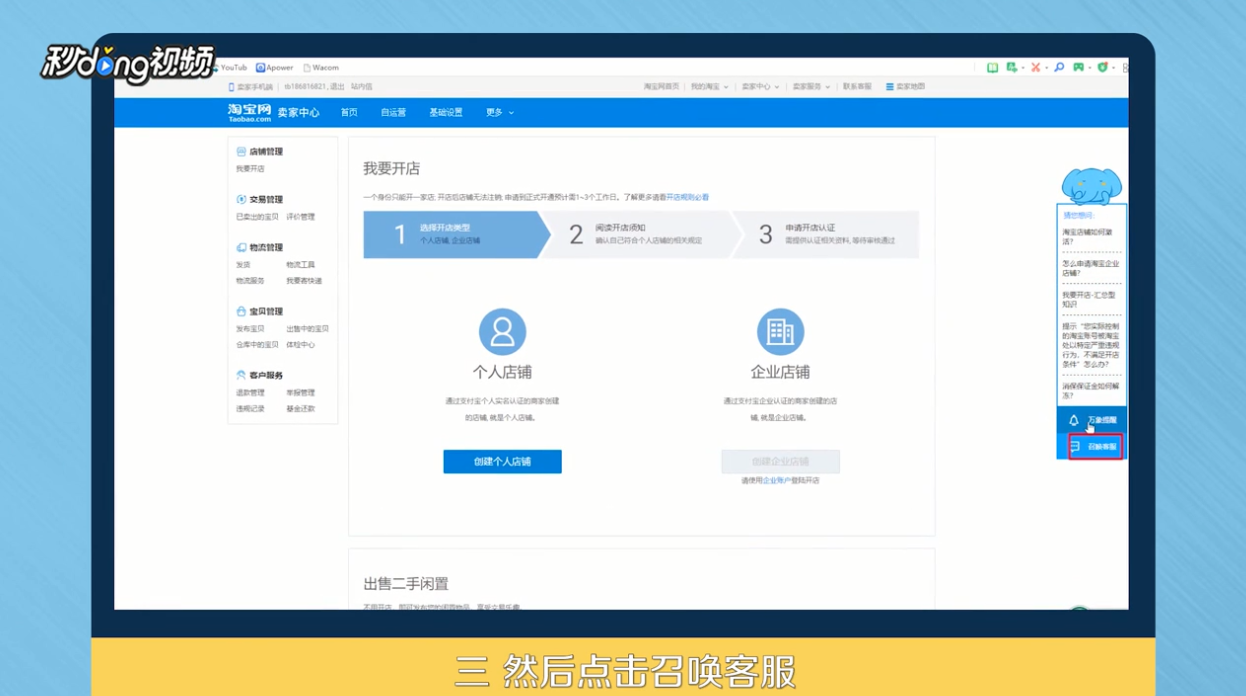Click the 创建个人店铺 button

pyautogui.click(x=502, y=461)
